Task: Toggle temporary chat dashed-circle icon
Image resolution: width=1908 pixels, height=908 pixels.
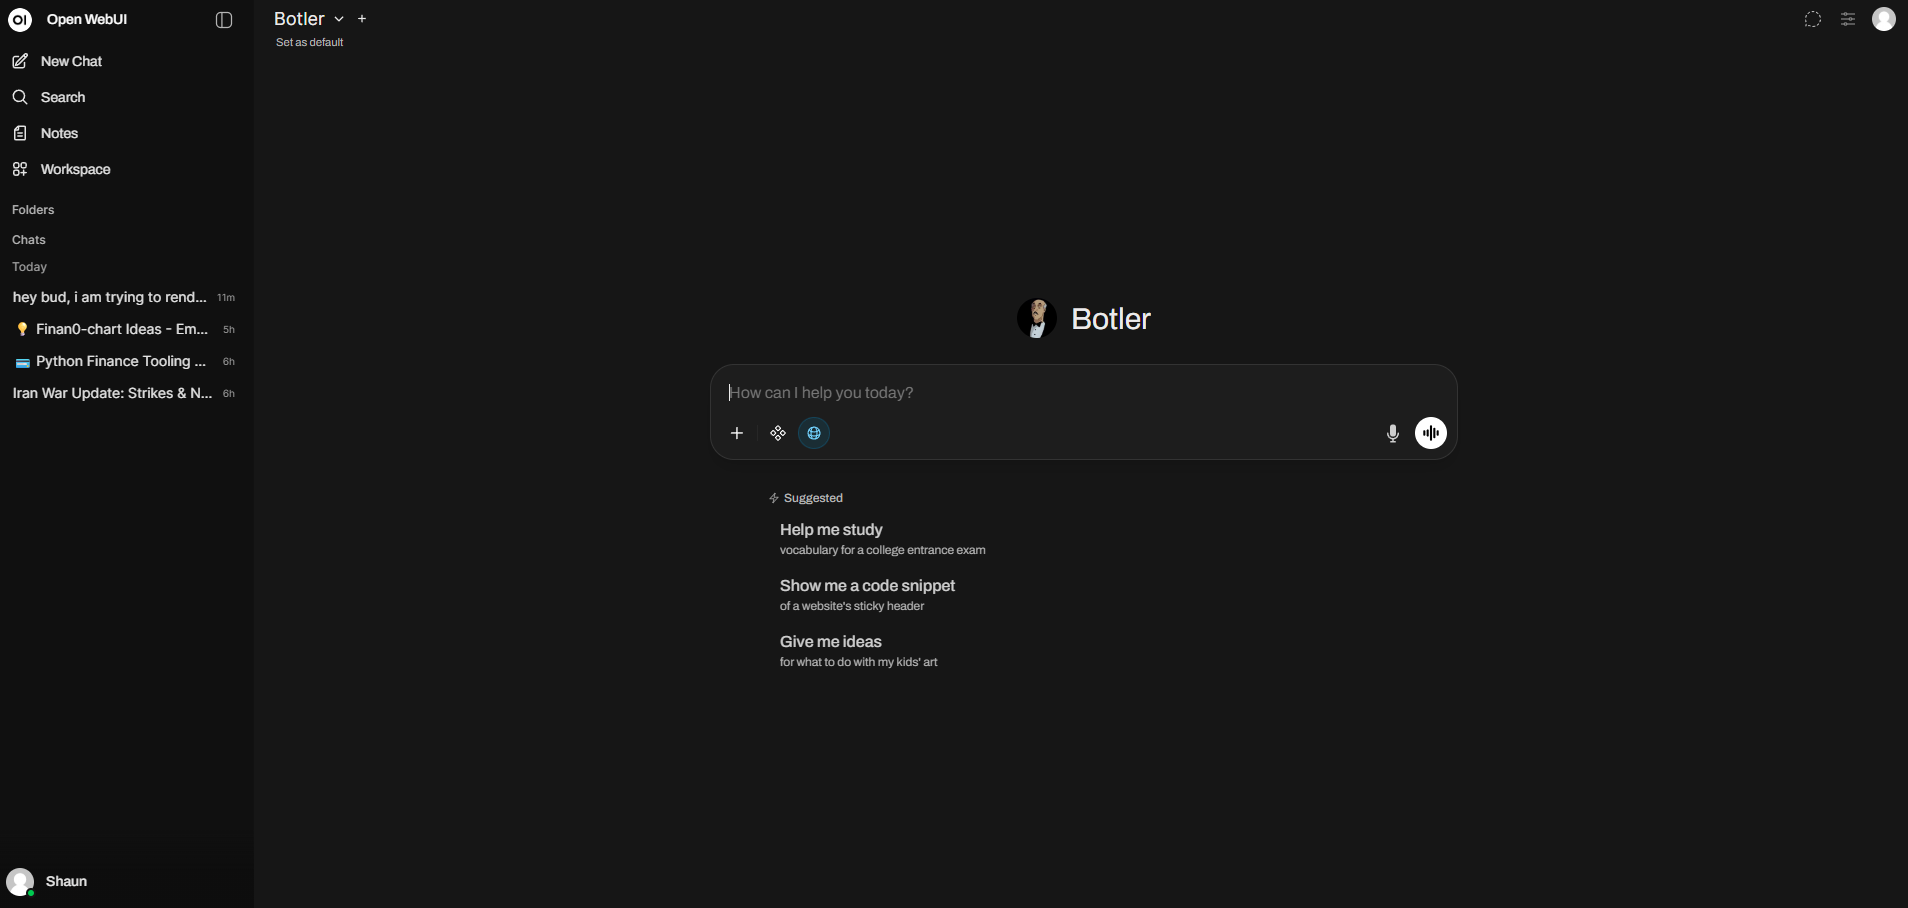Action: pos(1812,20)
